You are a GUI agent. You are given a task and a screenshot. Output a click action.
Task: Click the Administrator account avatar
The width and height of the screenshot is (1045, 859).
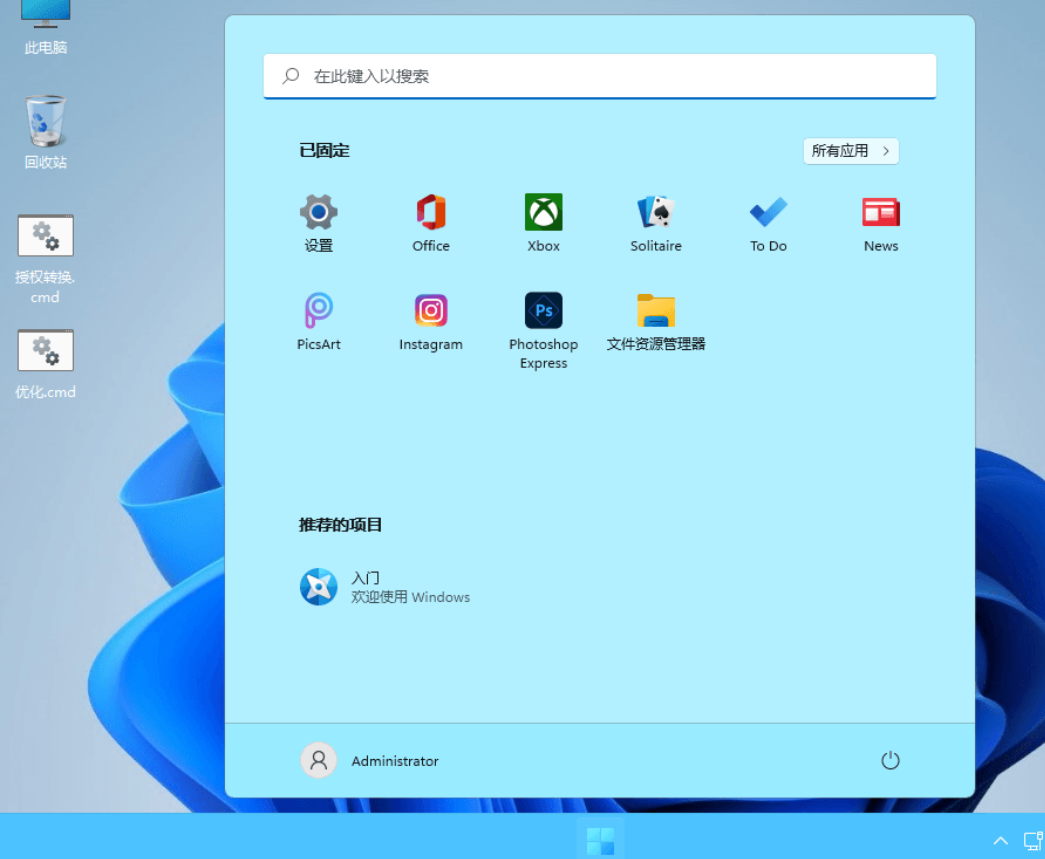[x=319, y=760]
